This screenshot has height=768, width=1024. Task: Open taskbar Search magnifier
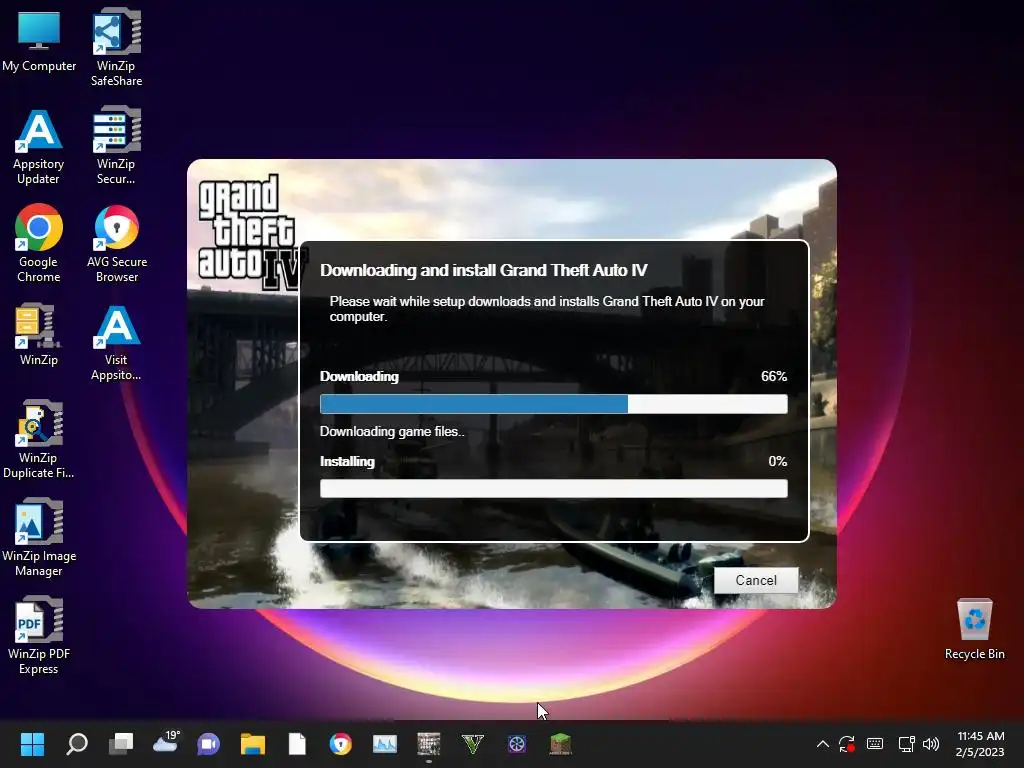coord(77,744)
